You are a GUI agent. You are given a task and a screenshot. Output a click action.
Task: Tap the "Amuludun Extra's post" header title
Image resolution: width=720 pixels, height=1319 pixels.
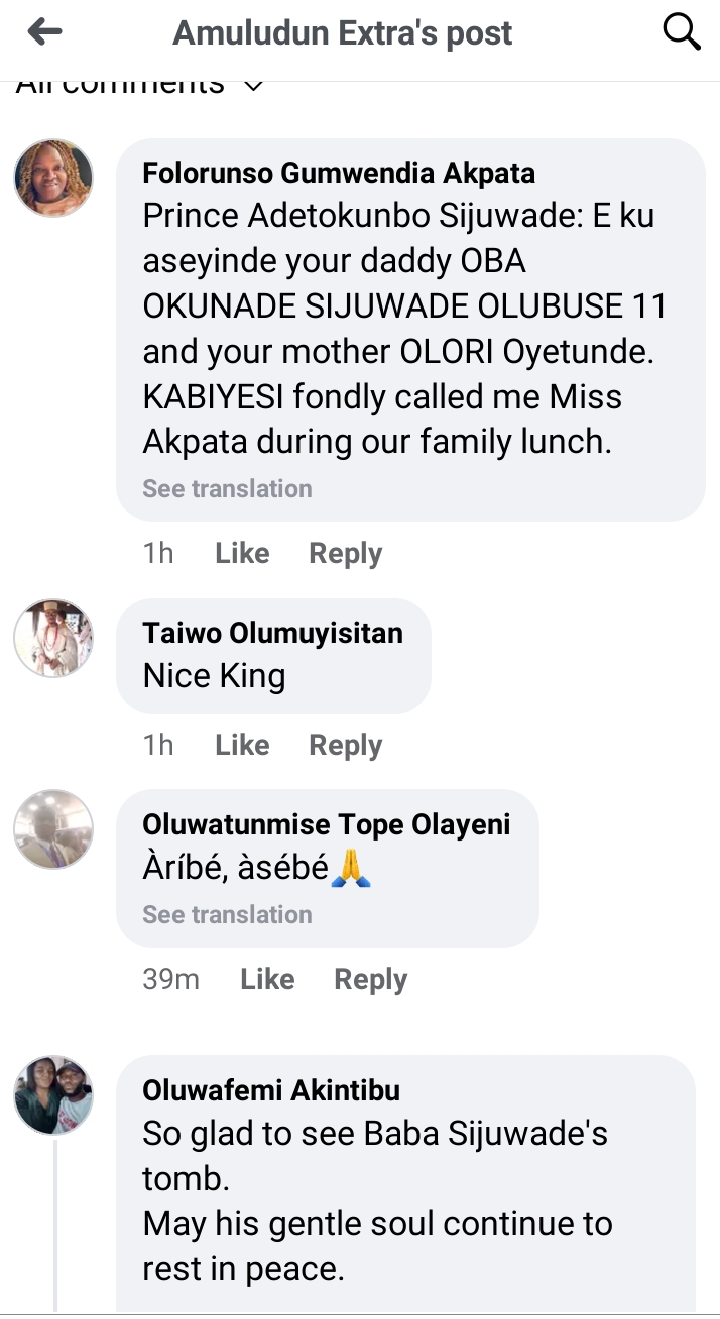click(342, 33)
